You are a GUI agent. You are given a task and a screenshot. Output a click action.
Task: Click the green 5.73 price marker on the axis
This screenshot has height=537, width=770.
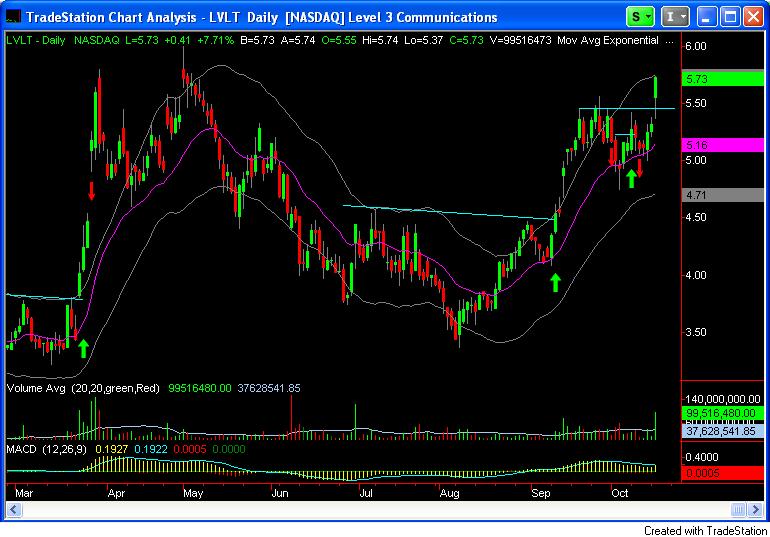722,79
